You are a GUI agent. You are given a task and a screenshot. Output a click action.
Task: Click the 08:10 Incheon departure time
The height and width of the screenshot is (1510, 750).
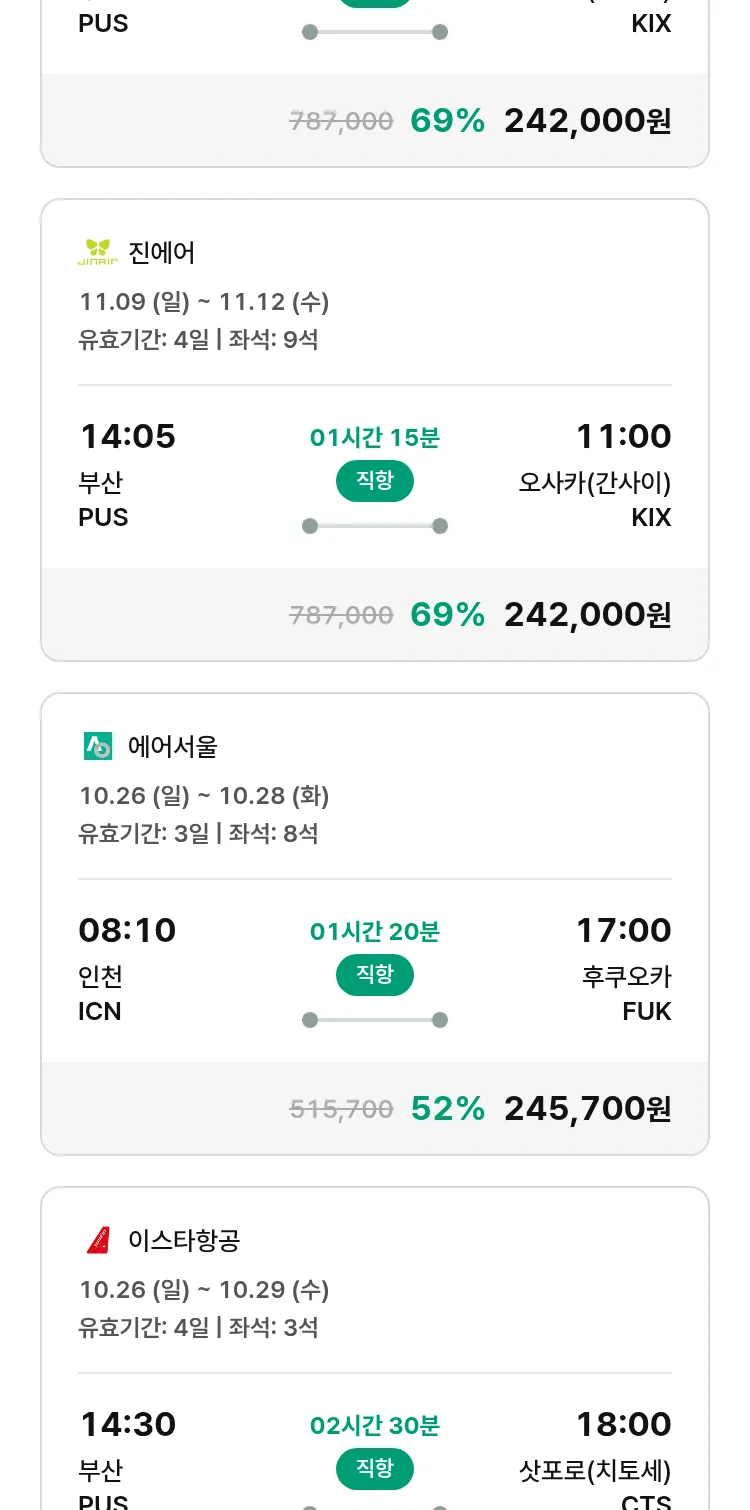pyautogui.click(x=127, y=931)
